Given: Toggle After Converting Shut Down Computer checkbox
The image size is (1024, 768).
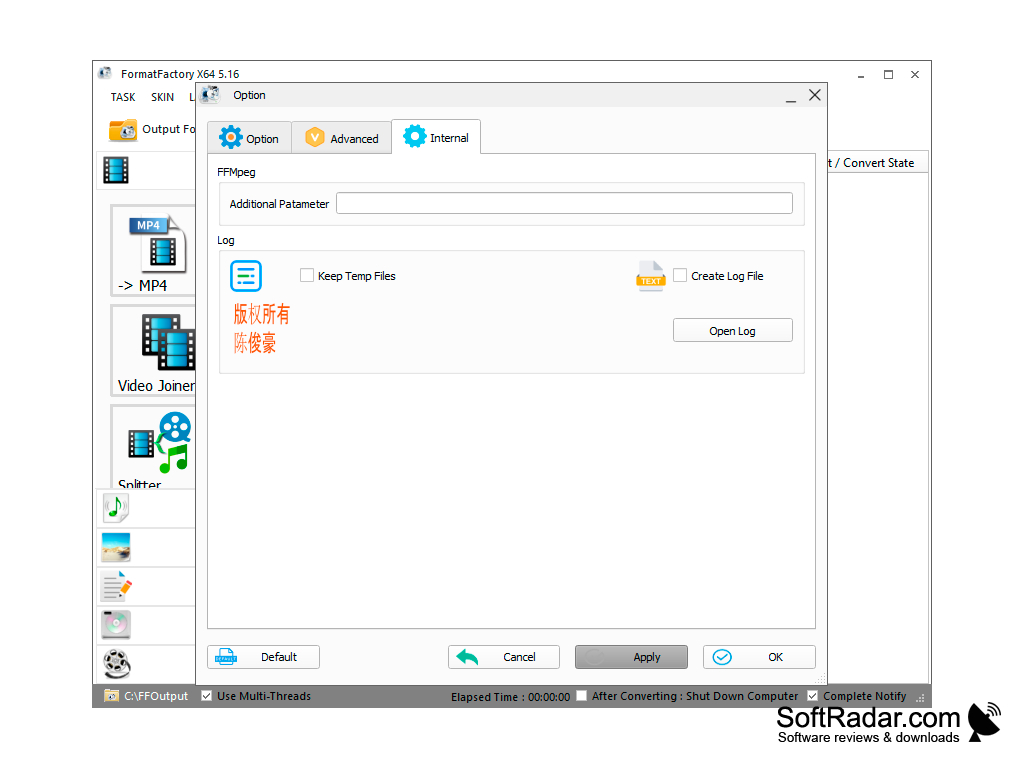Looking at the screenshot, I should click(x=581, y=696).
